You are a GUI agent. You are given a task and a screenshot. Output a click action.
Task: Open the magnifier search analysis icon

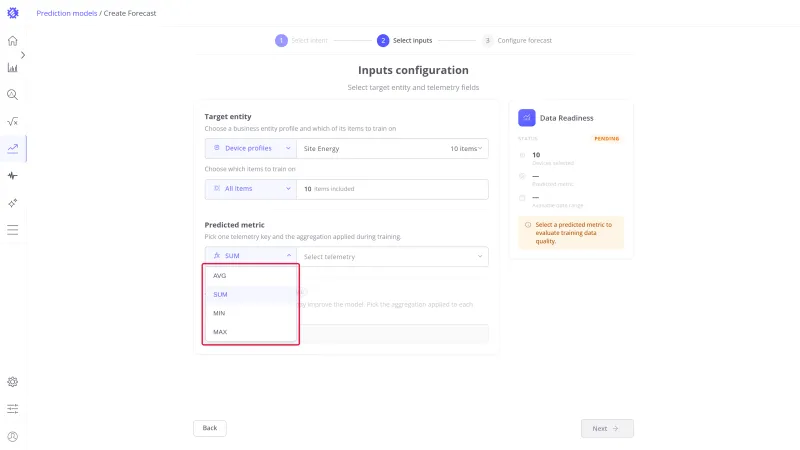click(13, 94)
